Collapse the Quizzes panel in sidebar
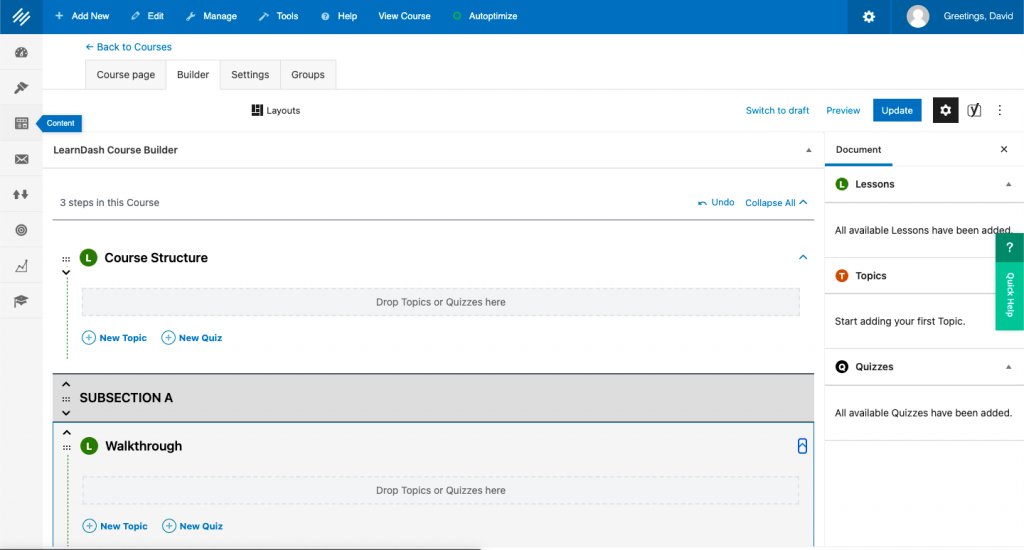This screenshot has height=550, width=1024. point(1008,367)
